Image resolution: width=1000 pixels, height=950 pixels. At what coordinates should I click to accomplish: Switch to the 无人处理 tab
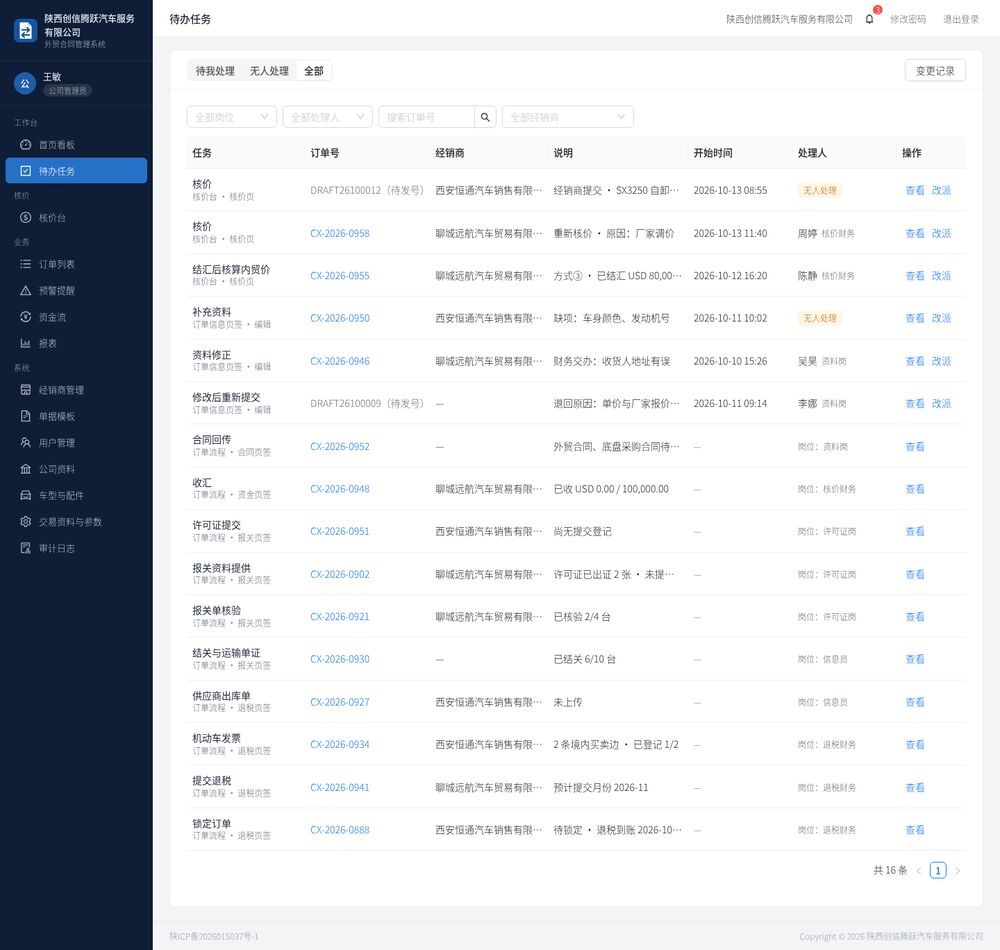[x=269, y=71]
